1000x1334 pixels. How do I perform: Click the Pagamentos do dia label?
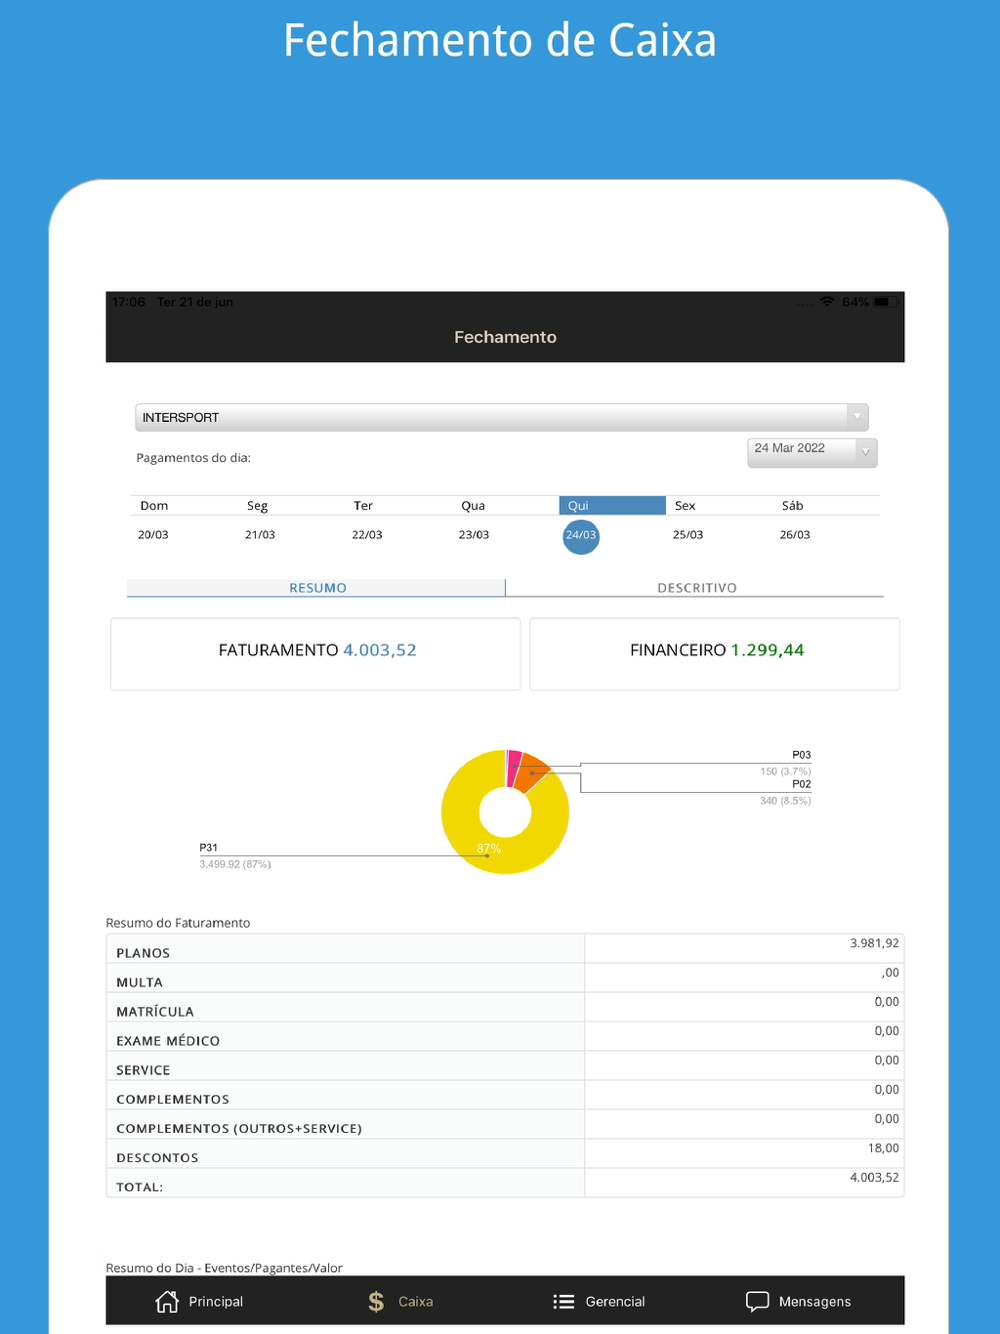(x=193, y=458)
